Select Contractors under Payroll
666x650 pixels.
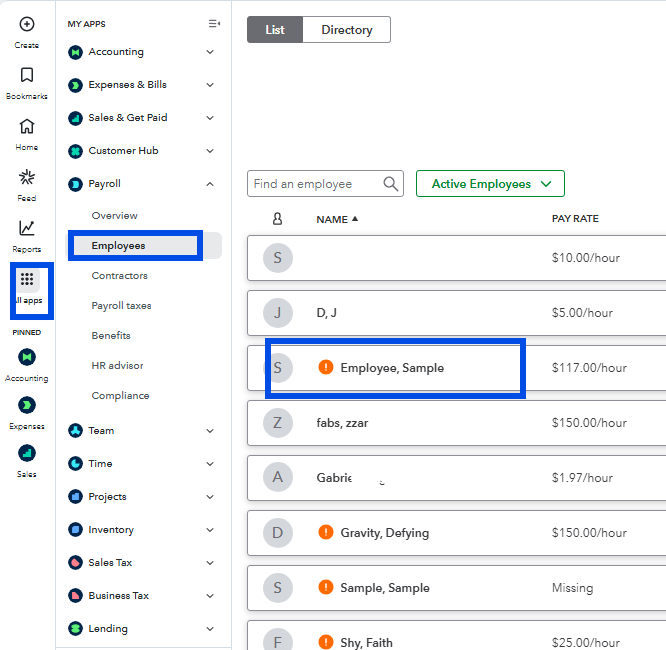click(x=119, y=276)
